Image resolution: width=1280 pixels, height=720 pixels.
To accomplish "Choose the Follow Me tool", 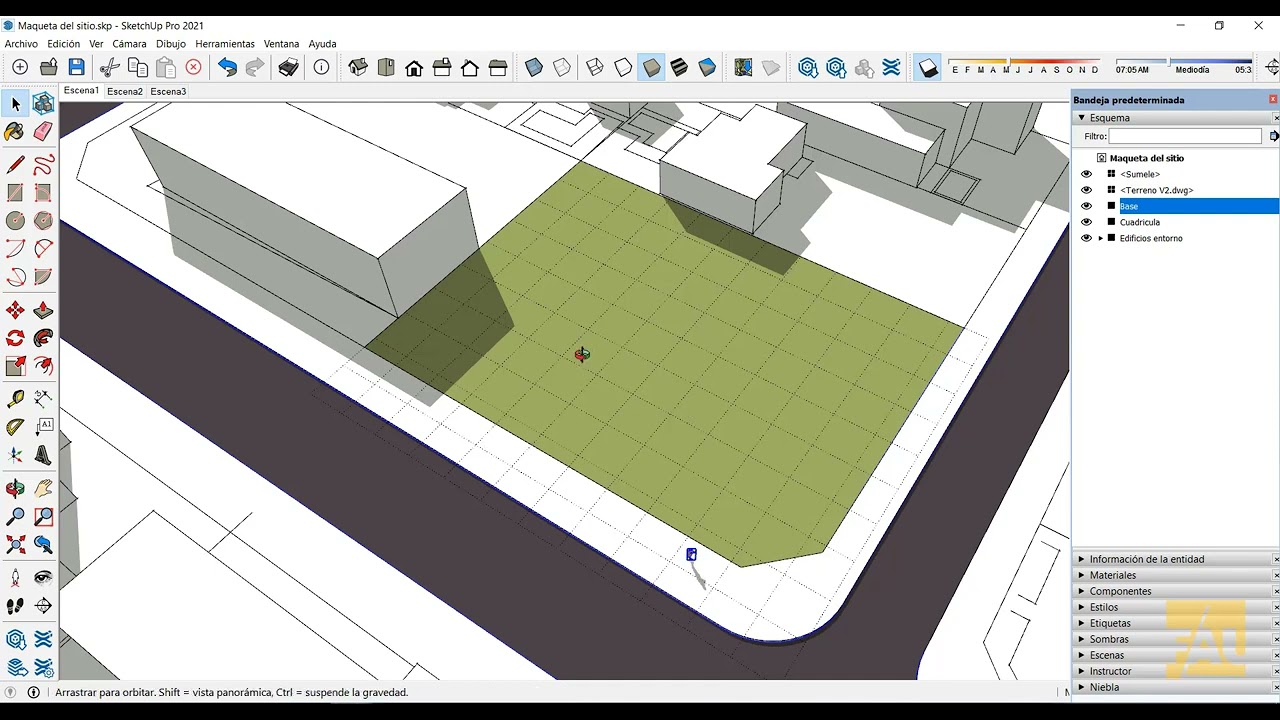I will (43, 339).
